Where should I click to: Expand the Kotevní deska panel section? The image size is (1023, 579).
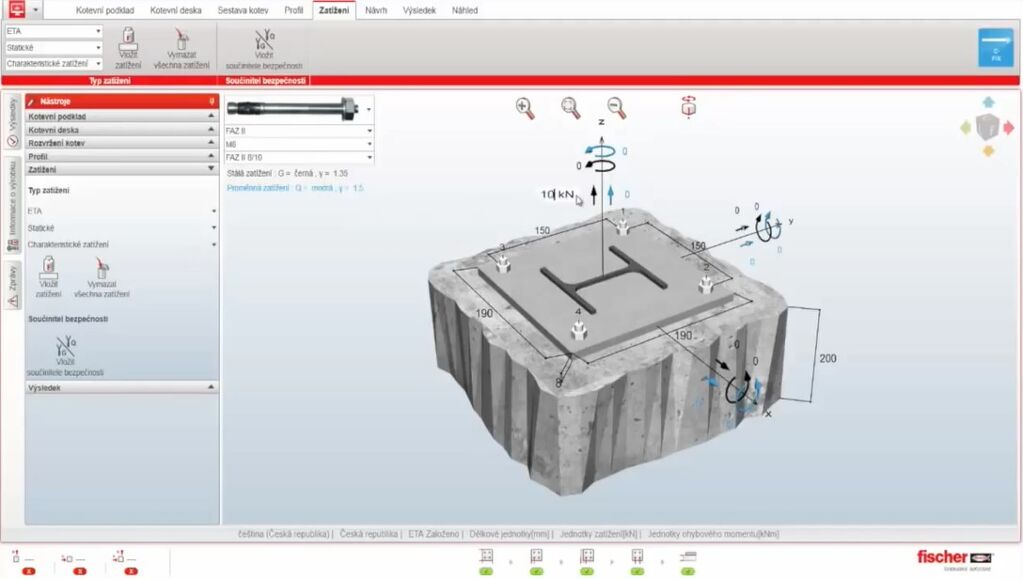[121, 130]
